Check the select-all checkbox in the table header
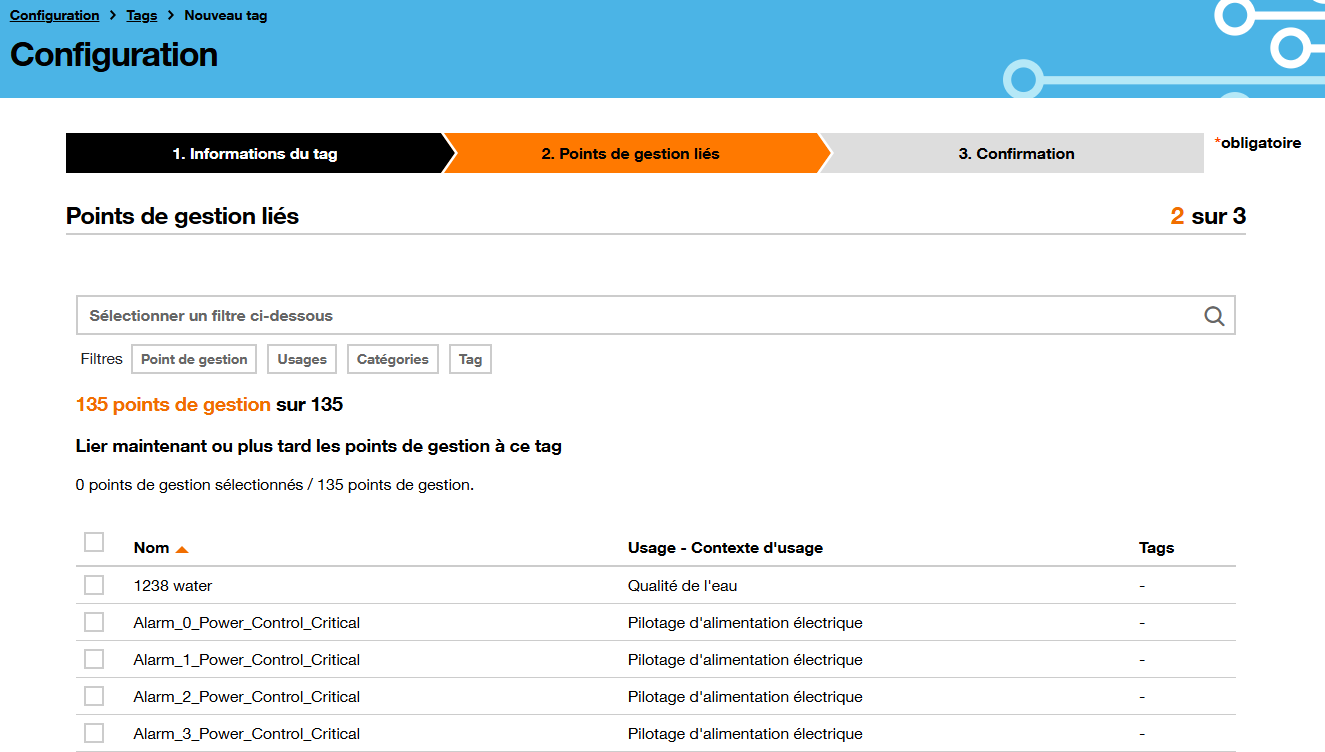 click(93, 541)
